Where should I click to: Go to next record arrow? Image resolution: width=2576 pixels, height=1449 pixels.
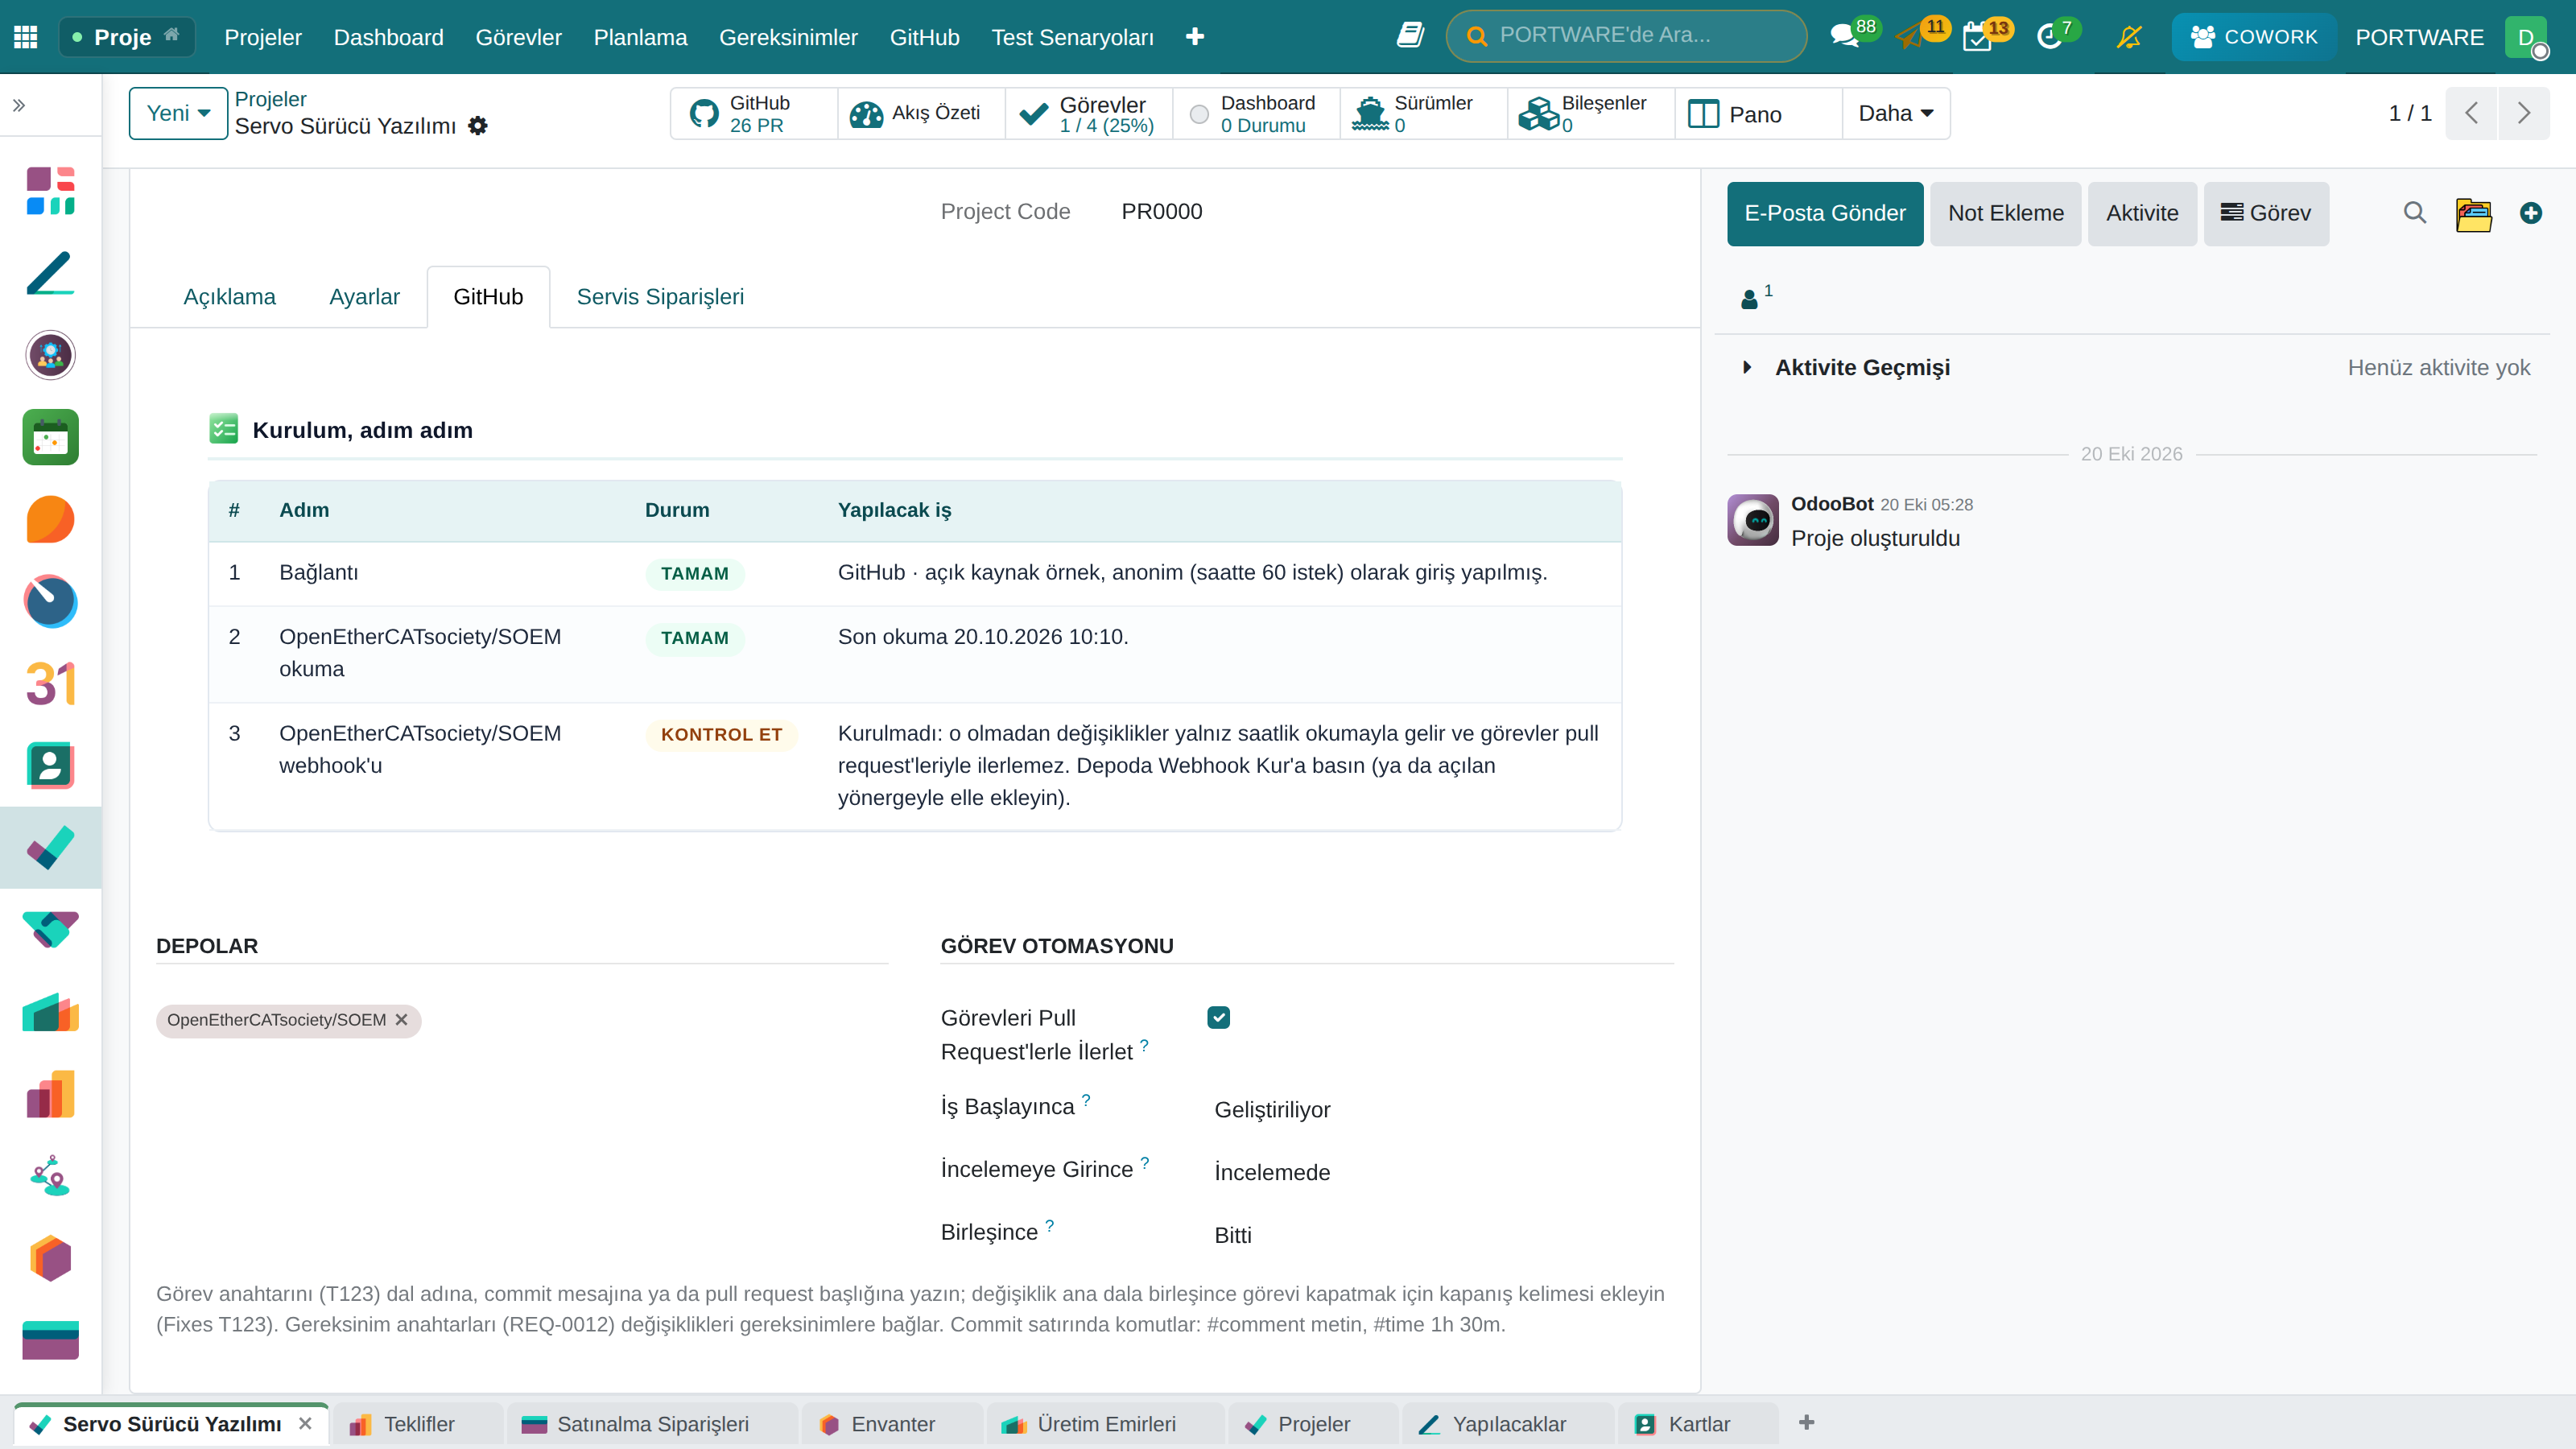click(2523, 113)
